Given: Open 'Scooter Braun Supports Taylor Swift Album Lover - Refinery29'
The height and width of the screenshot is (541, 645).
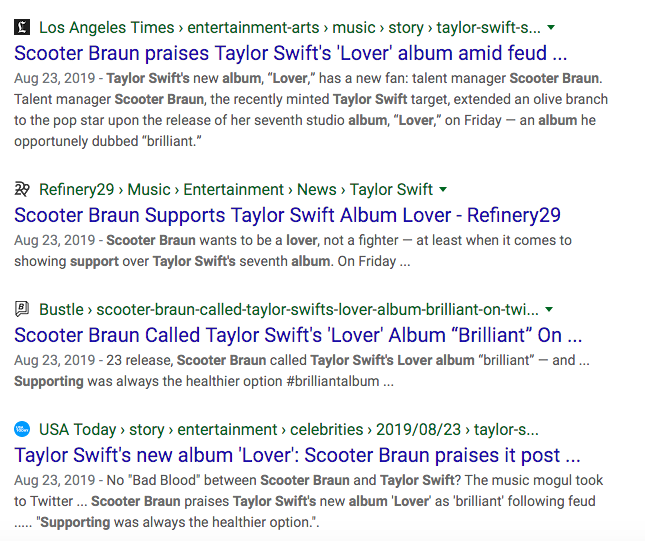Looking at the screenshot, I should pyautogui.click(x=287, y=215).
